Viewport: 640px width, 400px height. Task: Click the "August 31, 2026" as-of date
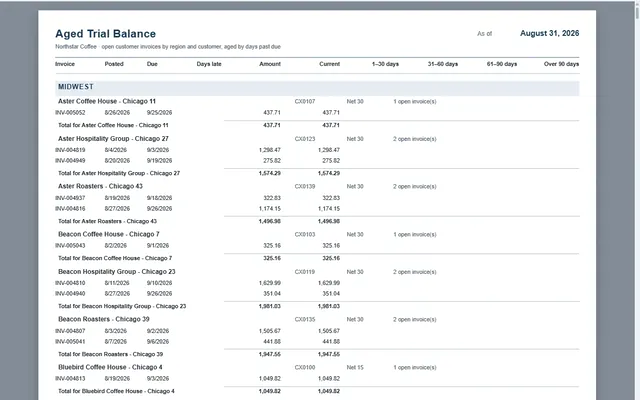549,33
